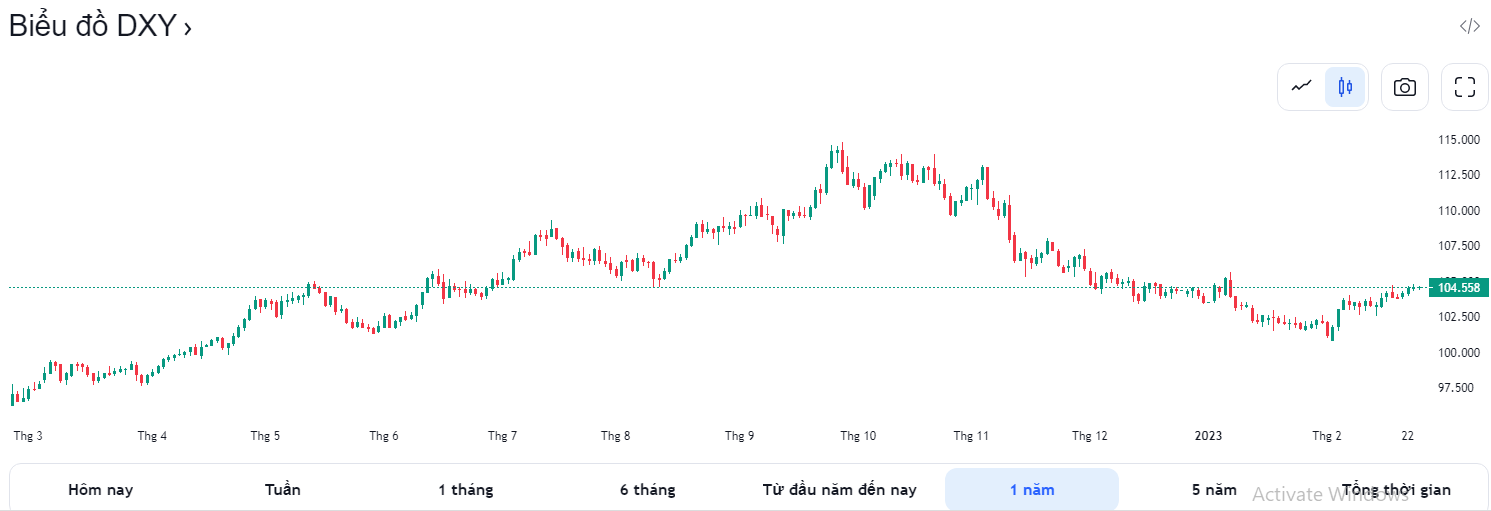
Task: Switch to the 1 tháng range
Action: coord(465,490)
